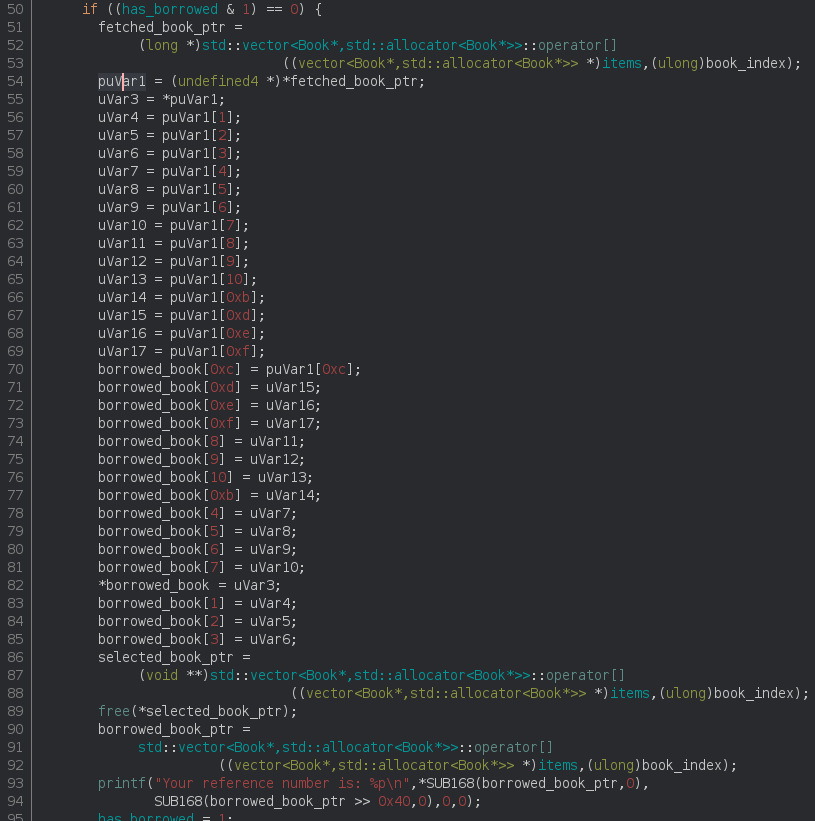This screenshot has width=815, height=821.
Task: Click free call on line 89
Action: (114, 711)
